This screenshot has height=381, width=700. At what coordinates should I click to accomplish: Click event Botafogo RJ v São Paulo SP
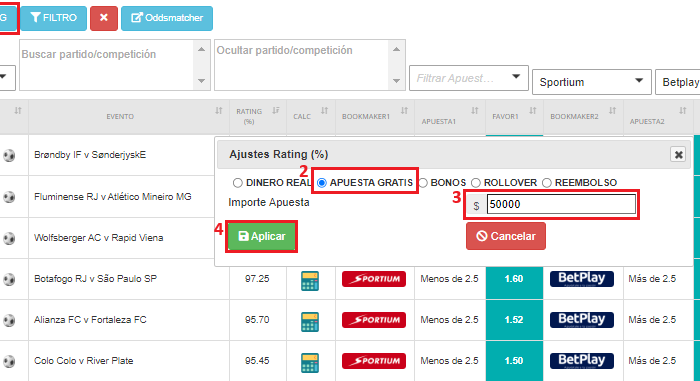[96, 279]
